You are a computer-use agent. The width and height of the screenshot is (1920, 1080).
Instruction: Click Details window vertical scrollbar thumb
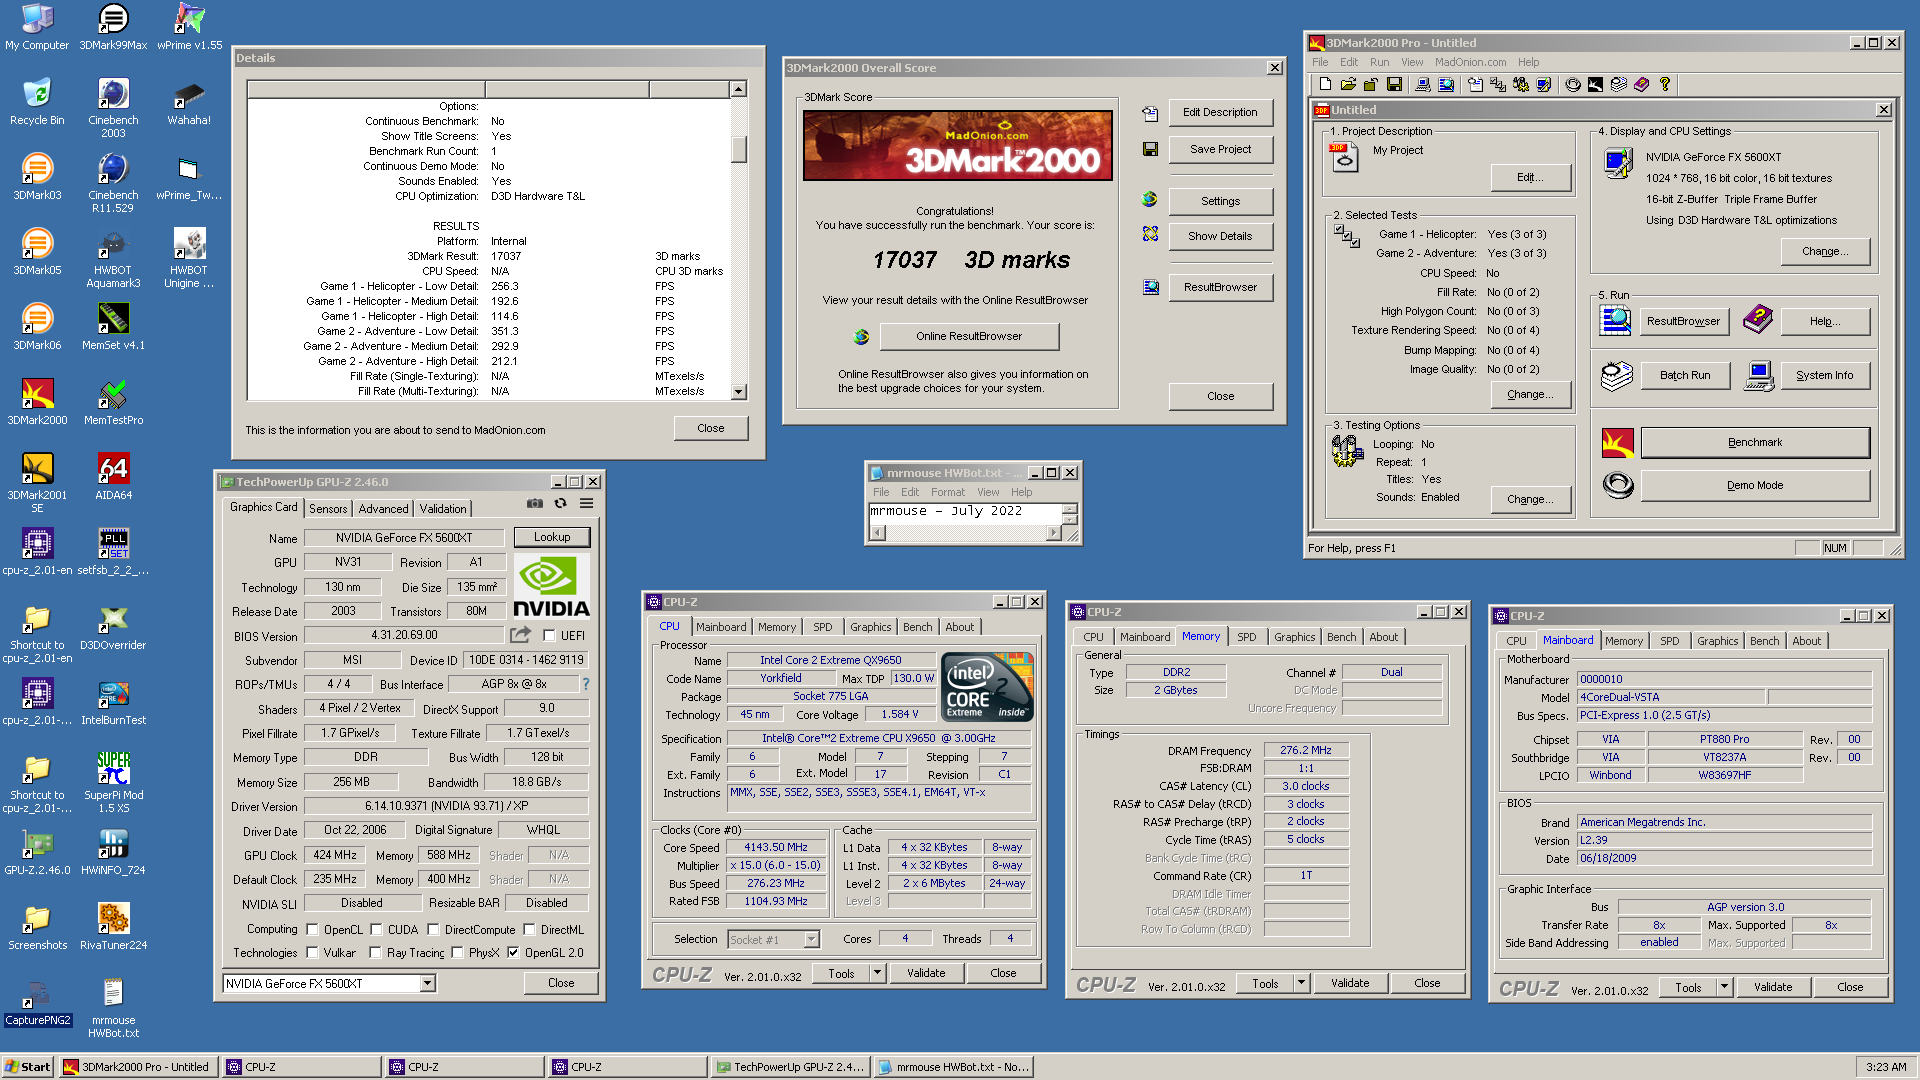pyautogui.click(x=739, y=149)
